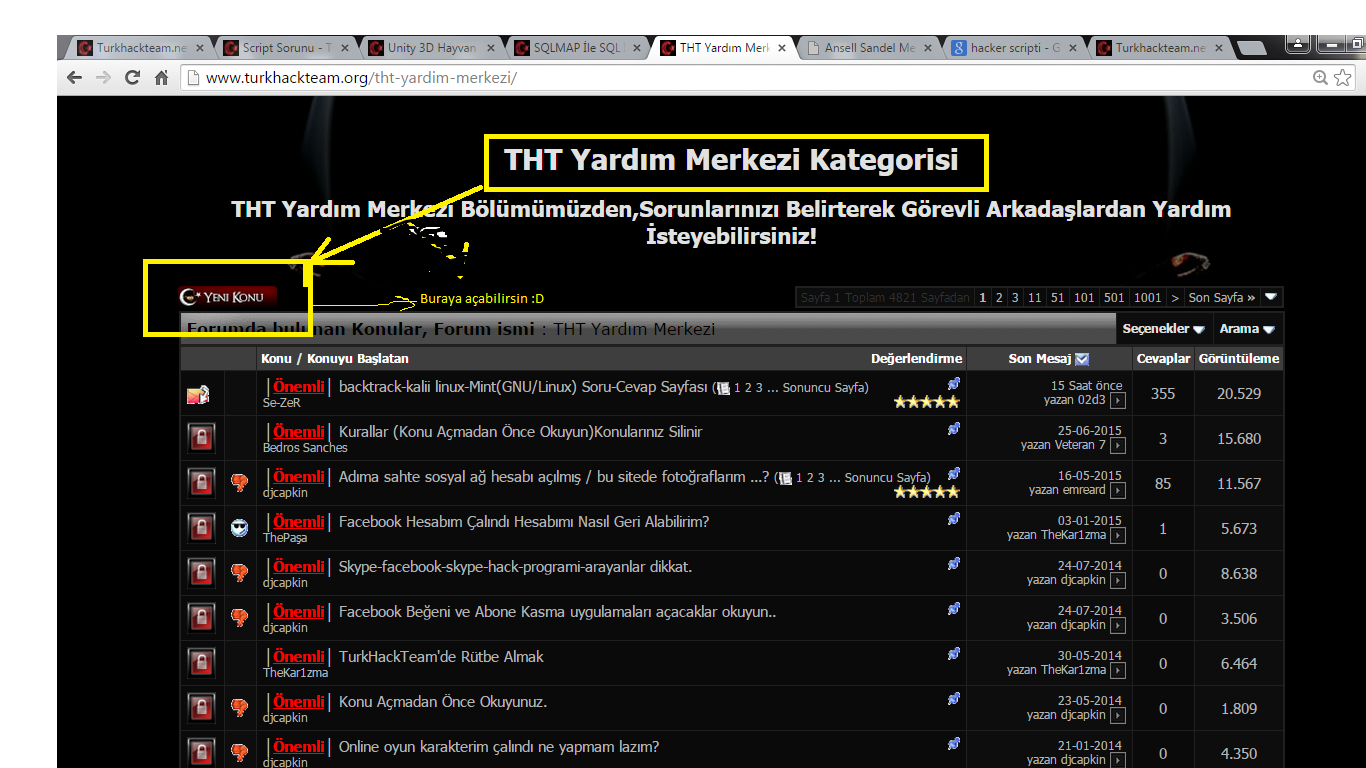Screen dimensions: 1366x768
Task: Jump to last post by 02d3 via arrow icon
Action: click(1118, 401)
